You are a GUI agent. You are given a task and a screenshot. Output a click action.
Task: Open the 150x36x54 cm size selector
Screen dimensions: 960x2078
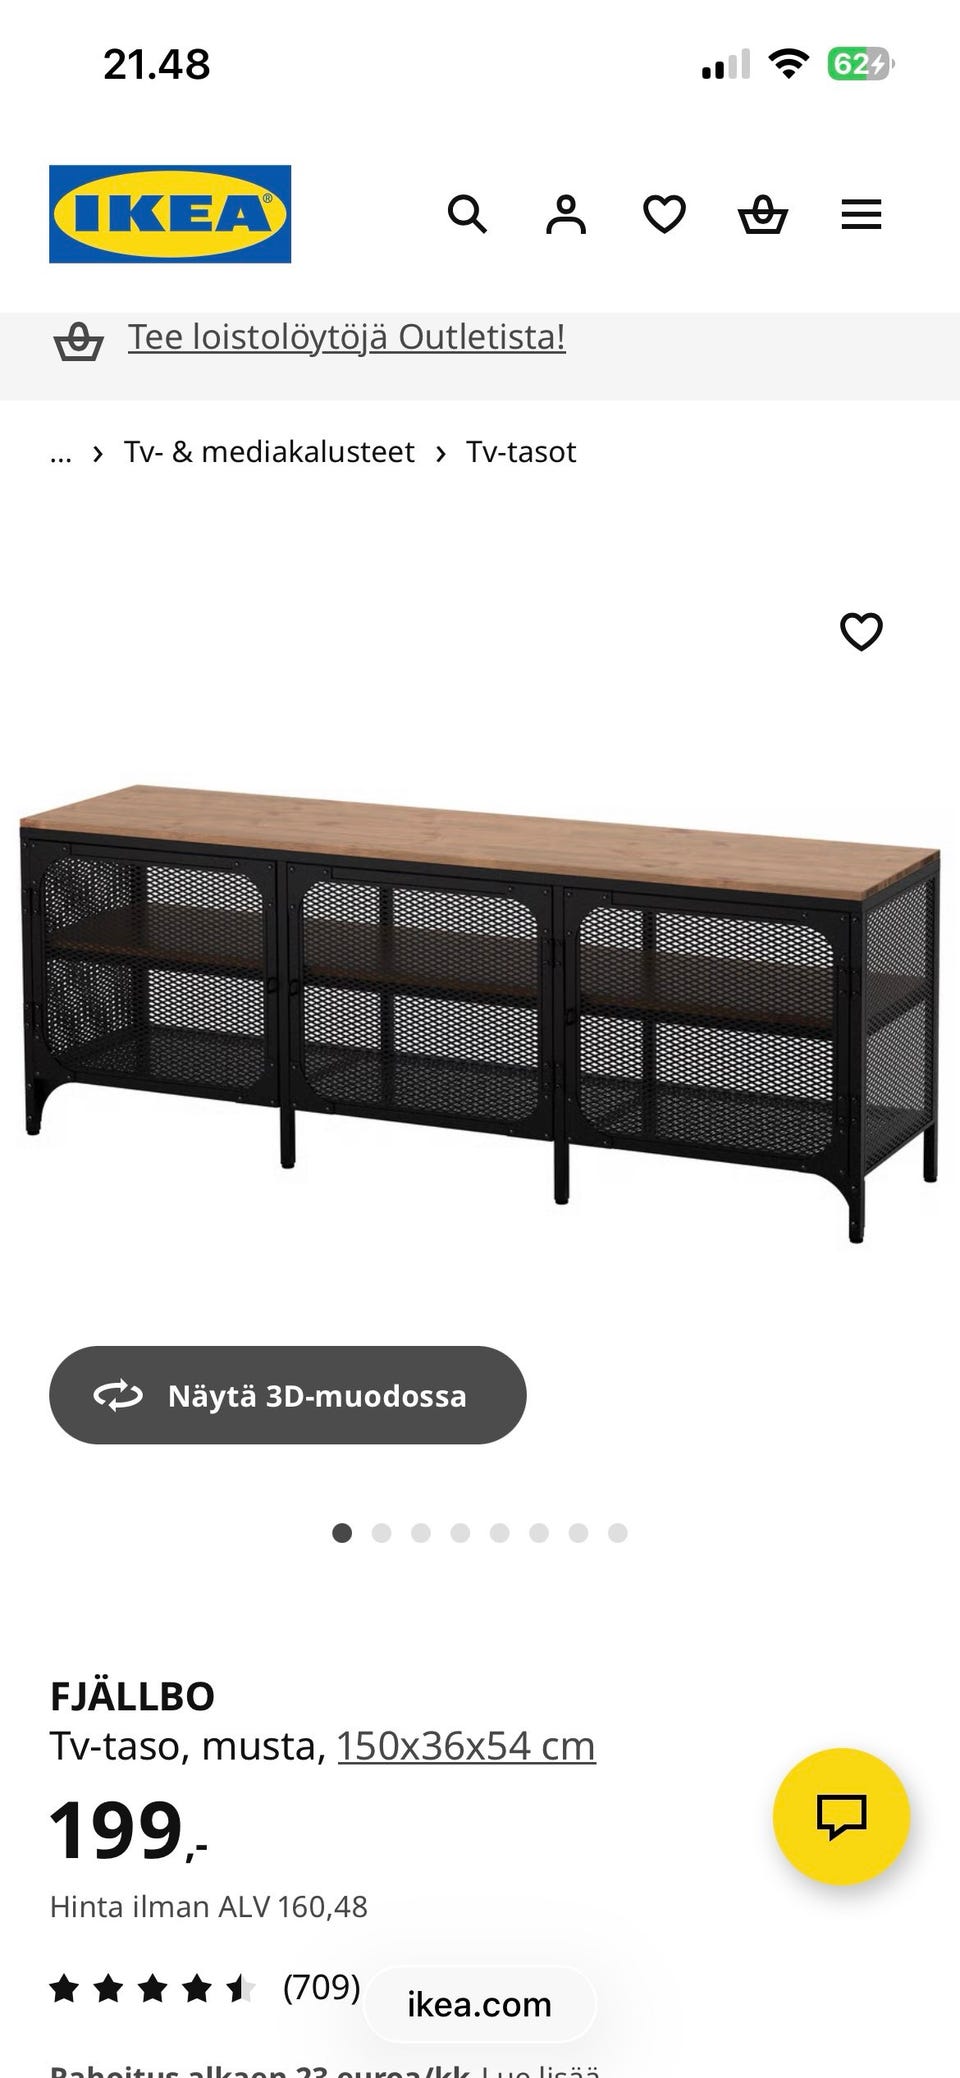pos(466,1746)
